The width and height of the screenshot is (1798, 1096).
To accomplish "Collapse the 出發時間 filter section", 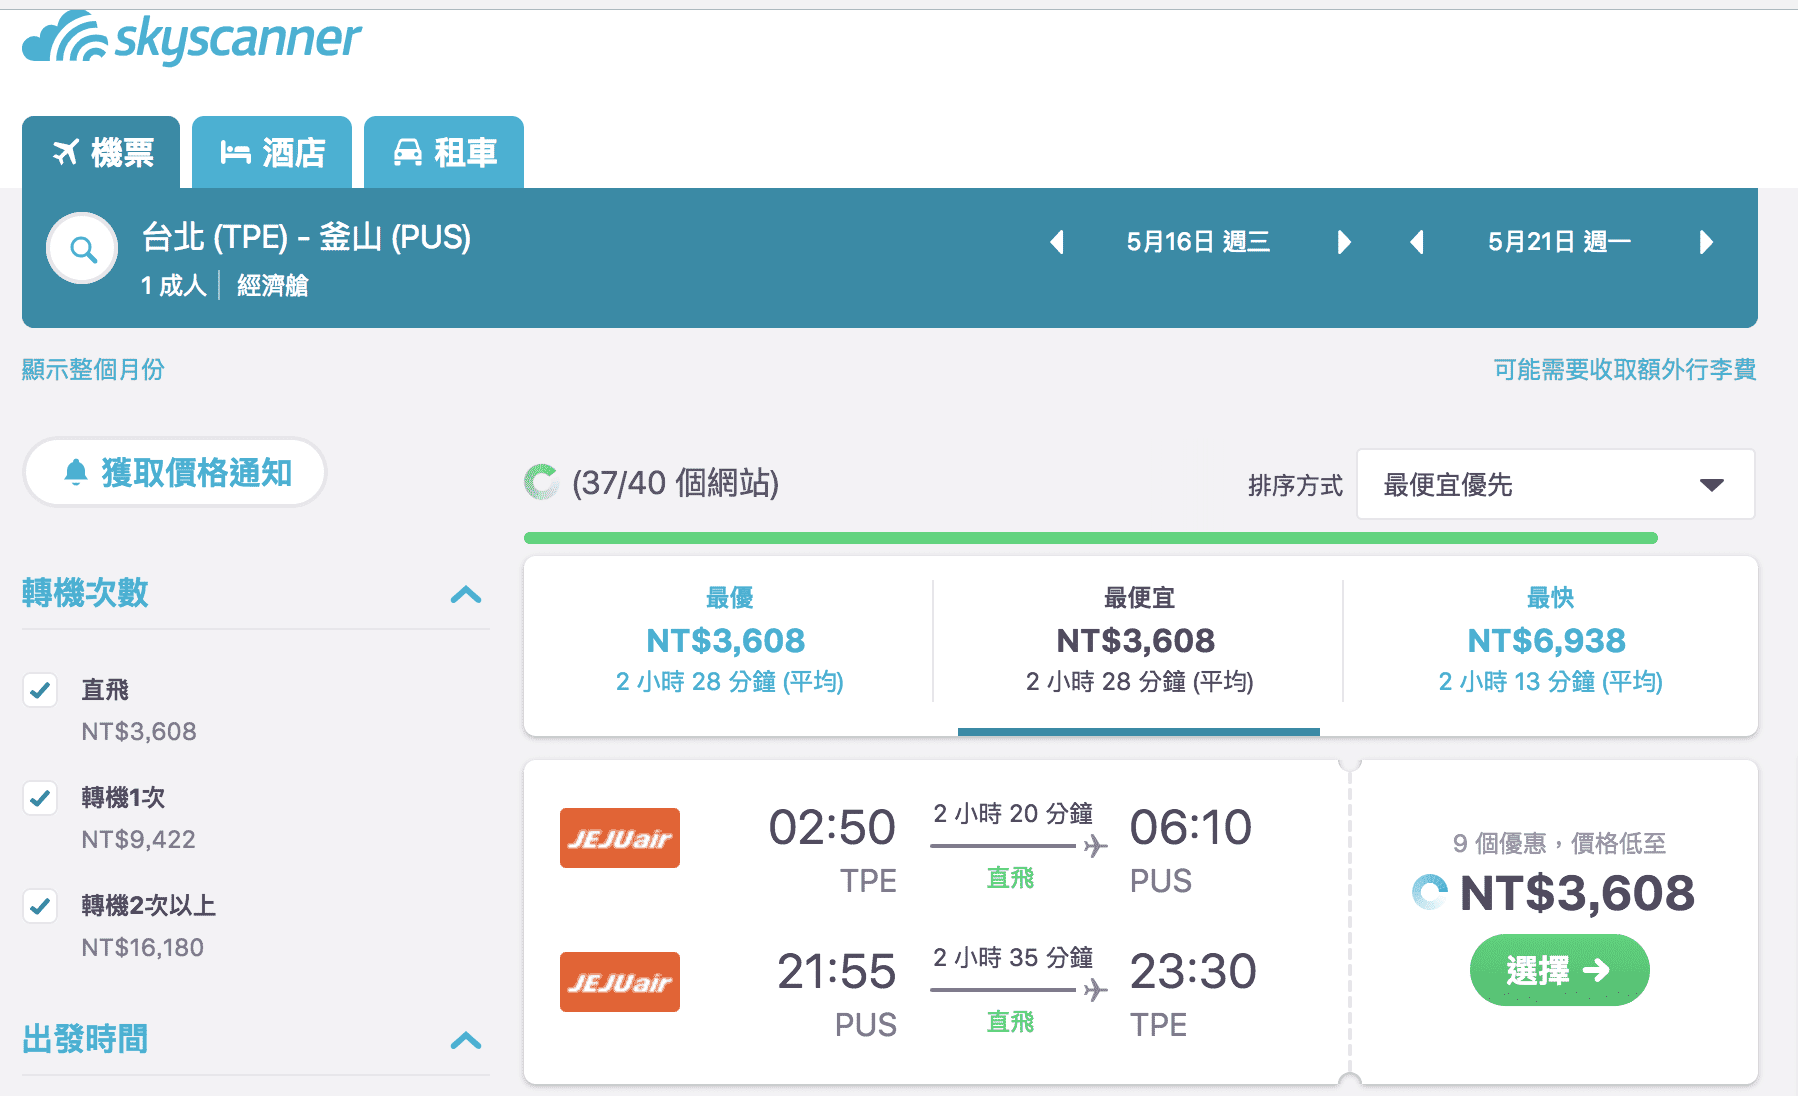I will click(x=466, y=1041).
